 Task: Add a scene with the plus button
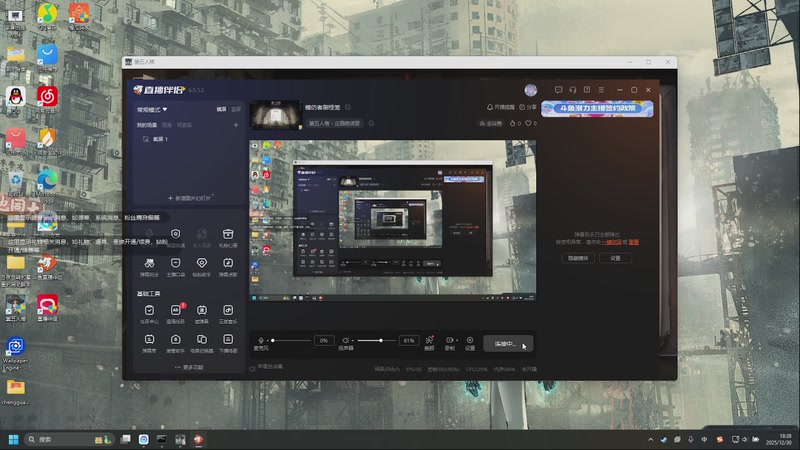coord(236,125)
